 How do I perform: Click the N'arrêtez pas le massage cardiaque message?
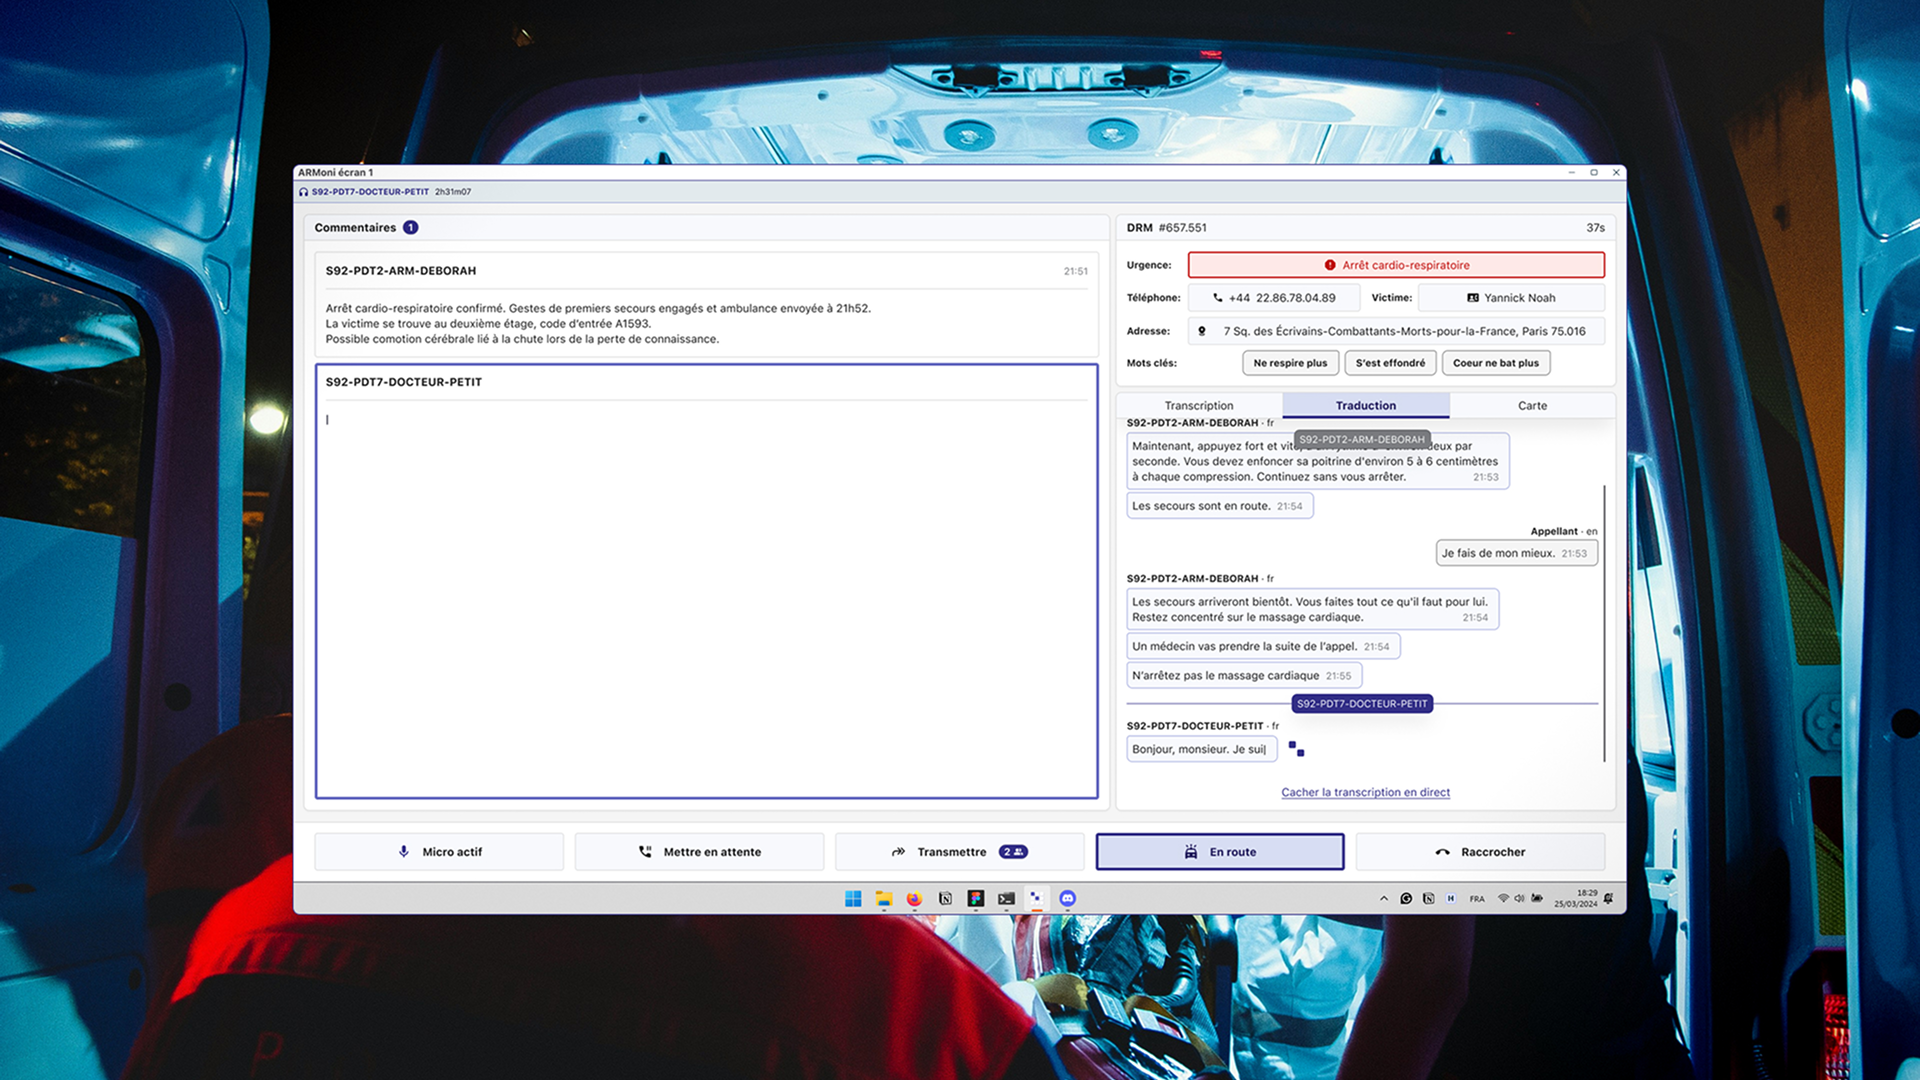tap(1244, 676)
